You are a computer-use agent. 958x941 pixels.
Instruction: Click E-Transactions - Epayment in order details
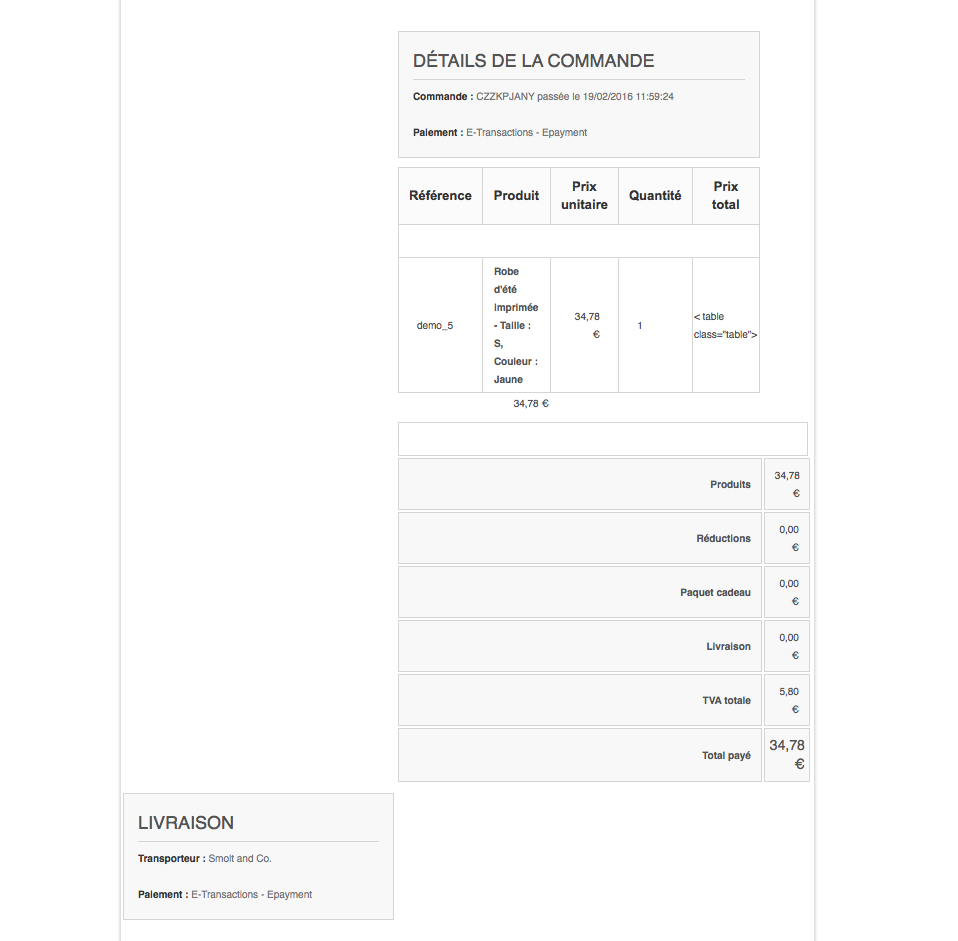click(526, 132)
